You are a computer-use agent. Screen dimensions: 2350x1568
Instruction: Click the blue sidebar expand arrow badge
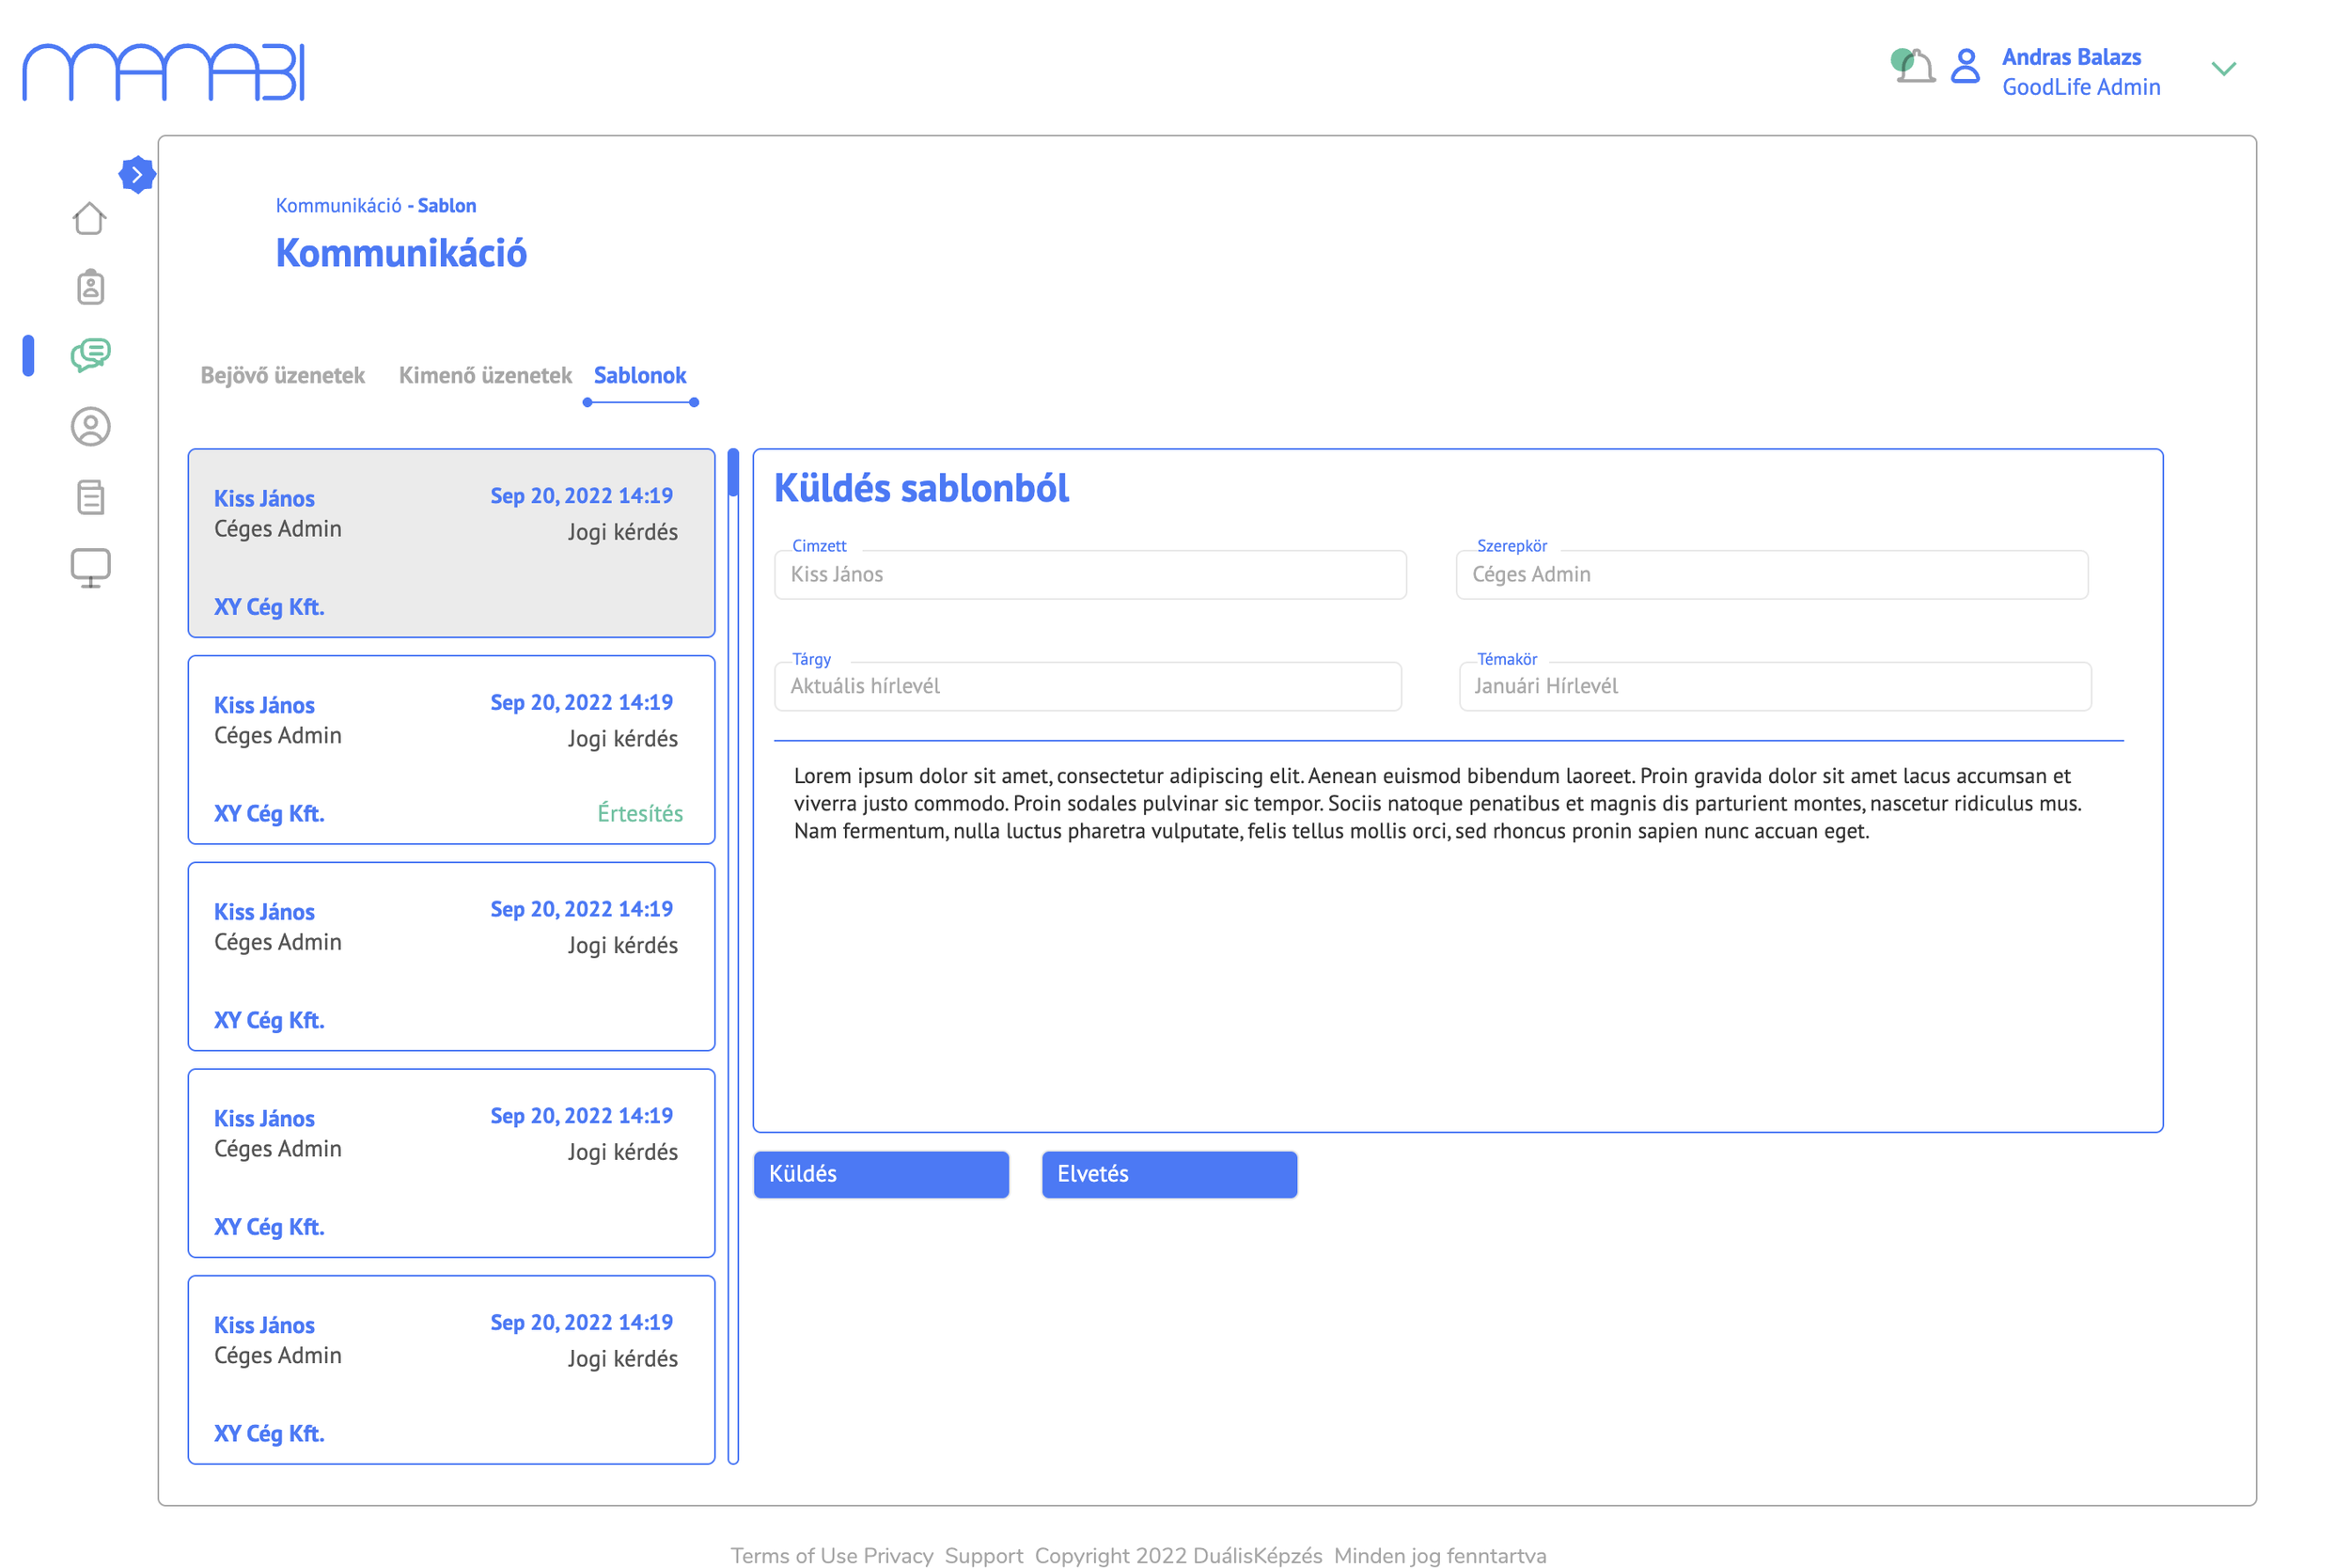pyautogui.click(x=137, y=174)
